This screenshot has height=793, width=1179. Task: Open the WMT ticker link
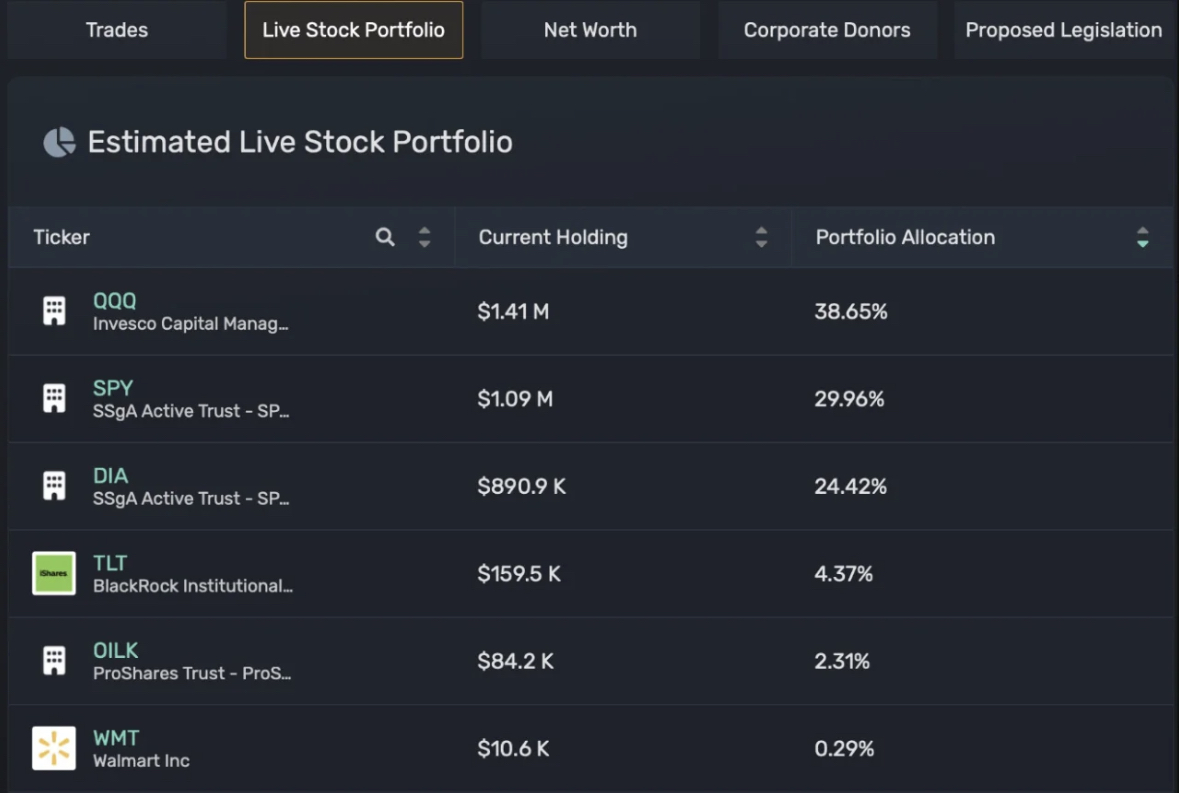pos(116,738)
